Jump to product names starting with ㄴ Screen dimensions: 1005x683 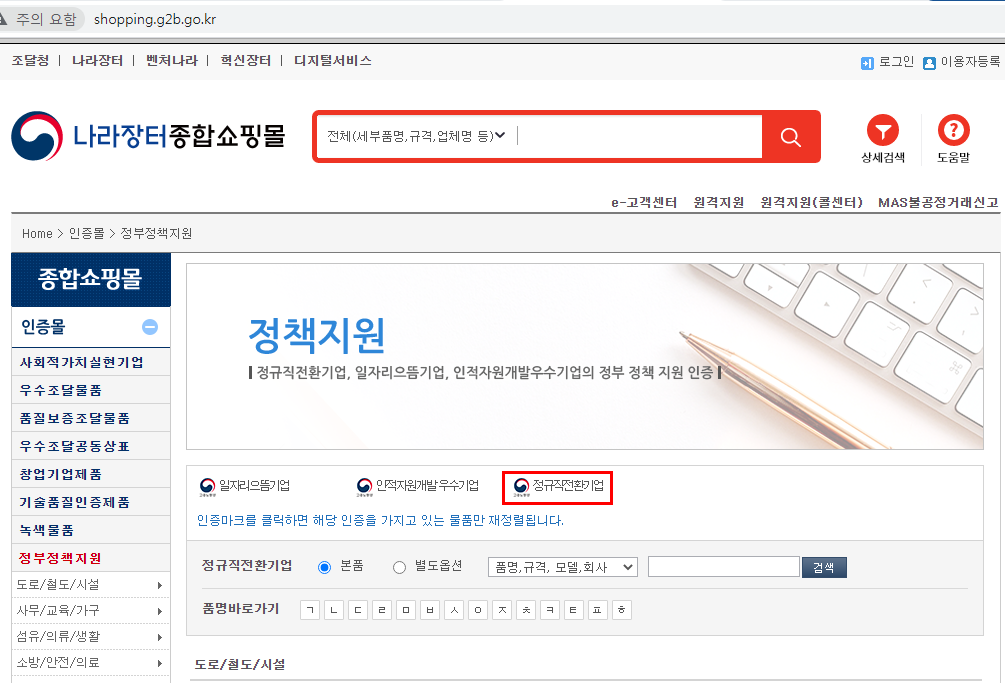334,610
